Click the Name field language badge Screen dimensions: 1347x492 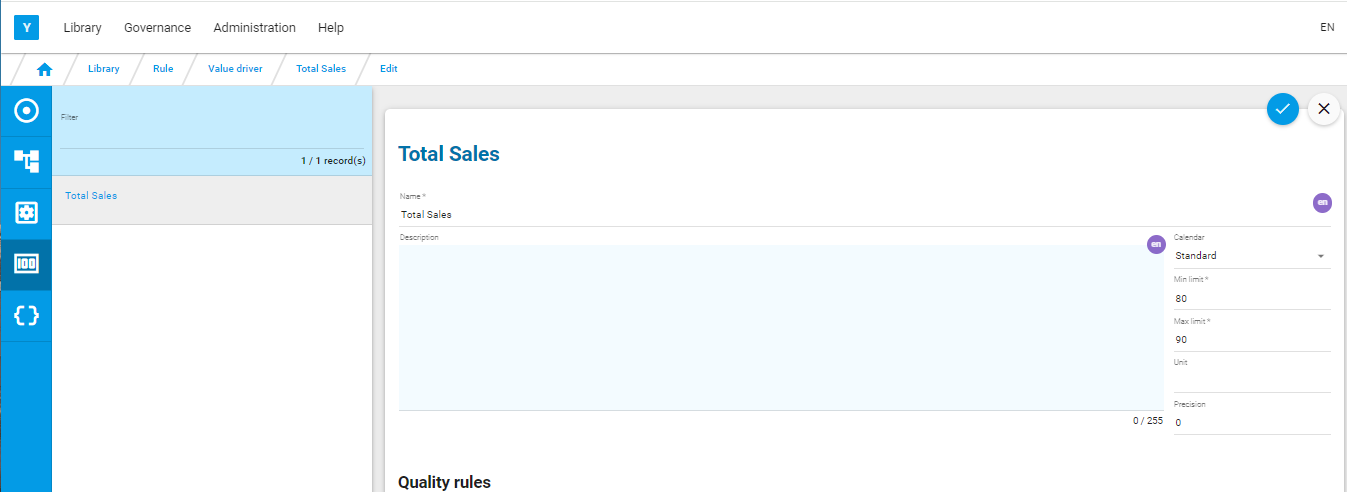tap(1322, 203)
